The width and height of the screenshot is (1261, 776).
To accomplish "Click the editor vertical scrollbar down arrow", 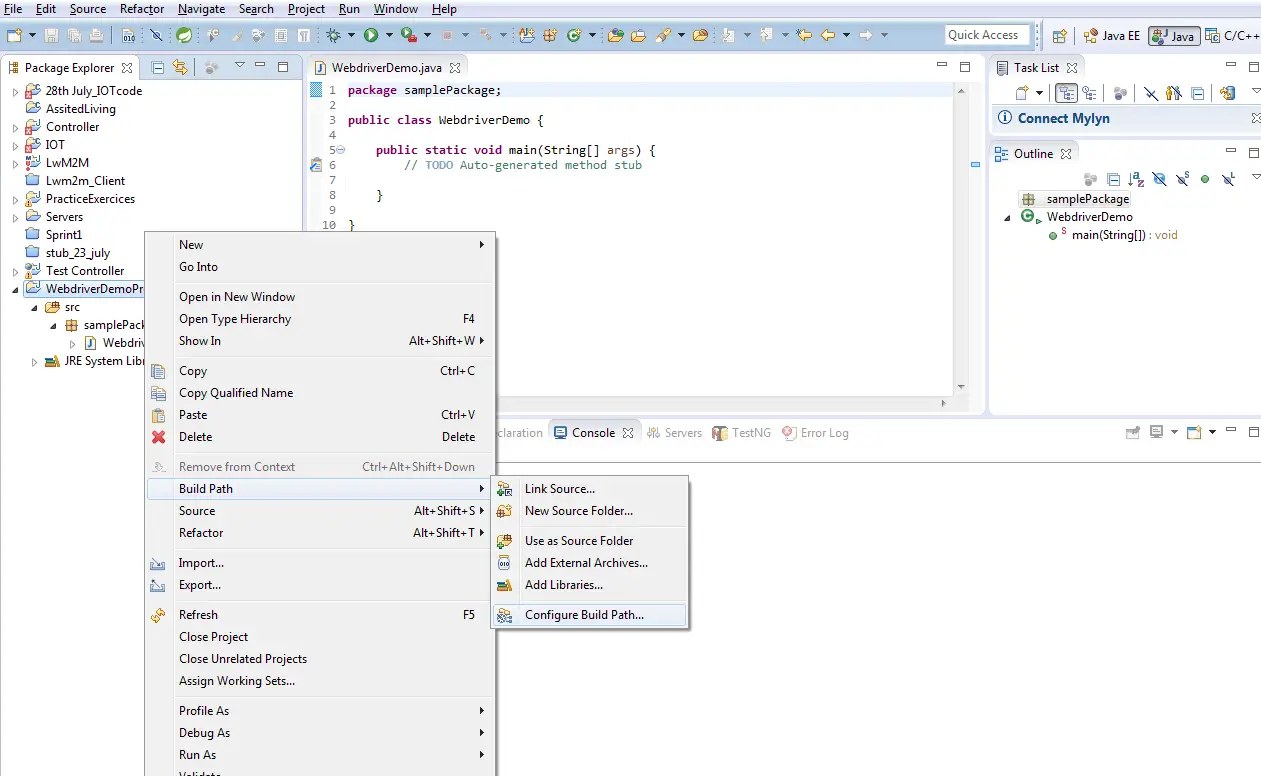I will [x=961, y=387].
